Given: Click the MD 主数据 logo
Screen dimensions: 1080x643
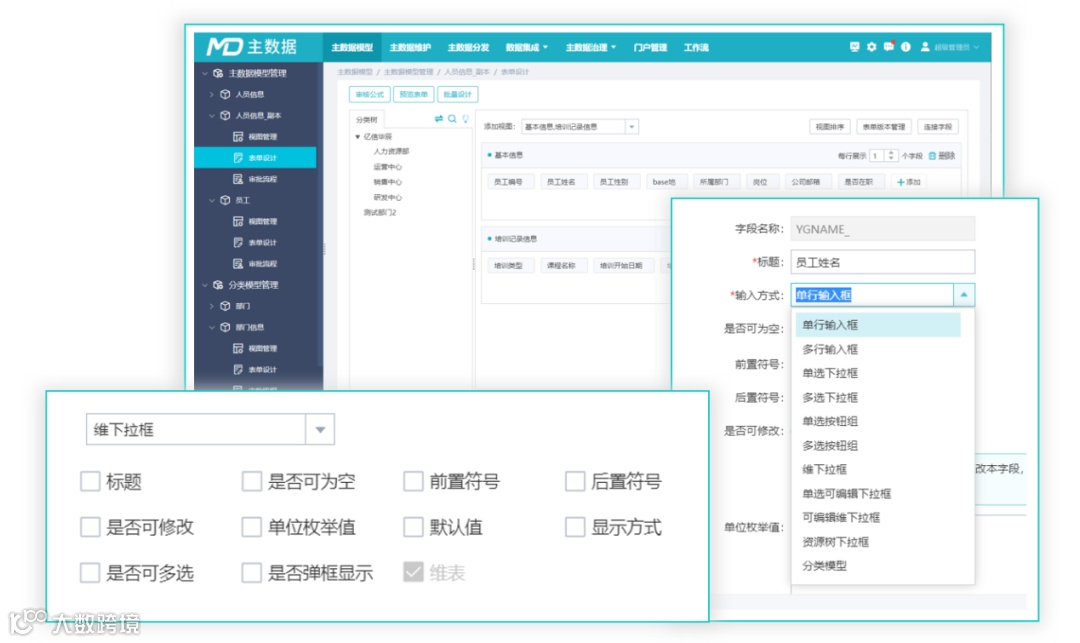Looking at the screenshot, I should 251,47.
